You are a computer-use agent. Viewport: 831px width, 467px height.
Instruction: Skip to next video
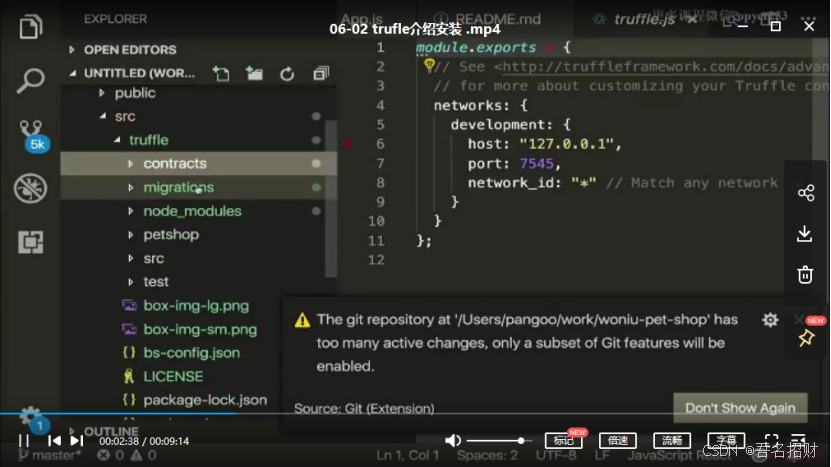point(77,440)
